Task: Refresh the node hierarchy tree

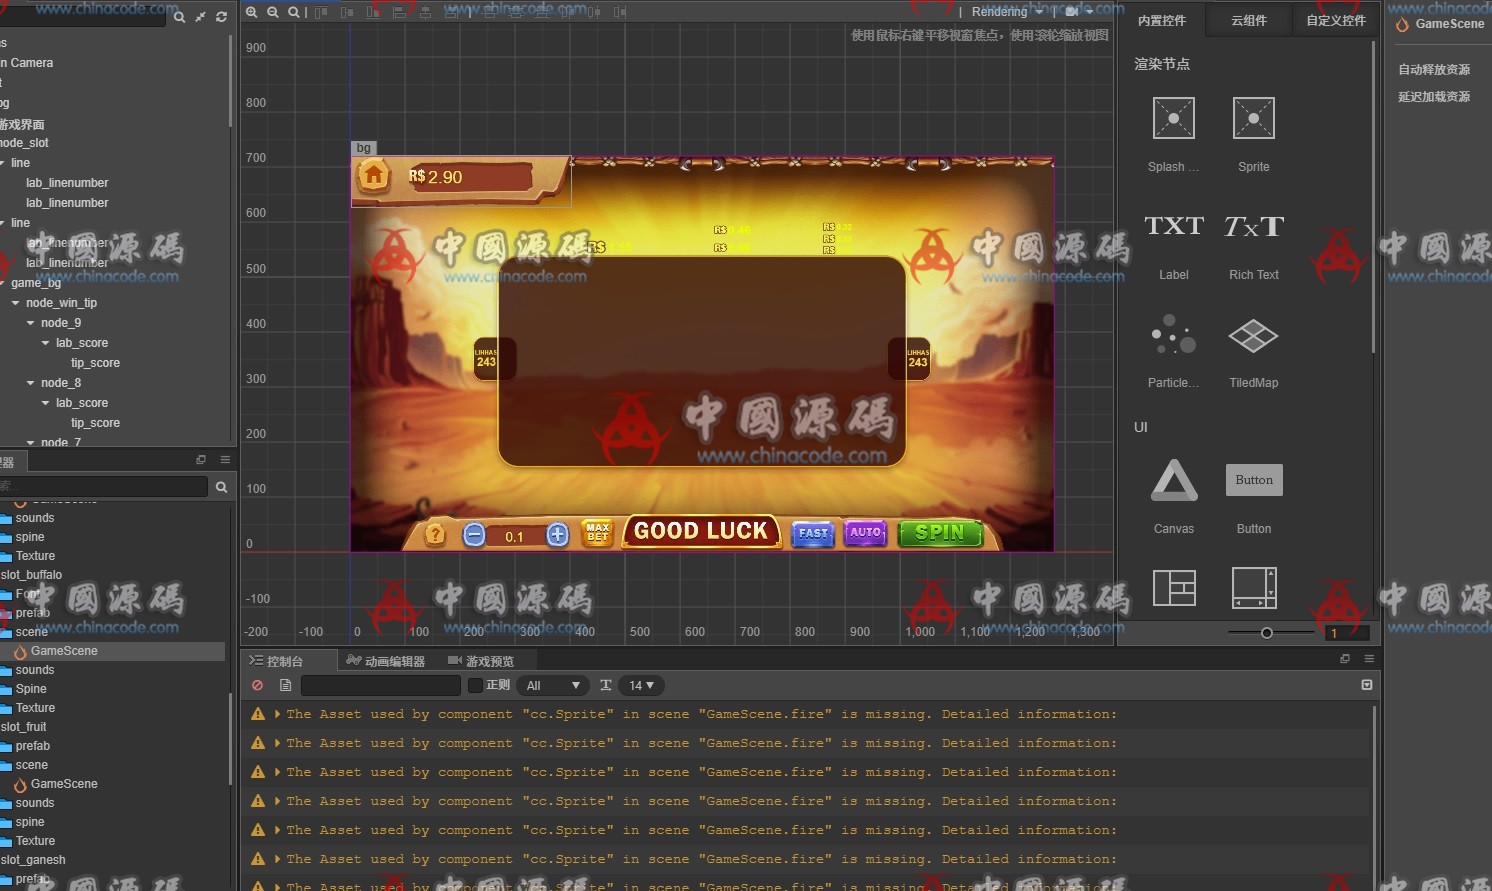Action: click(221, 17)
